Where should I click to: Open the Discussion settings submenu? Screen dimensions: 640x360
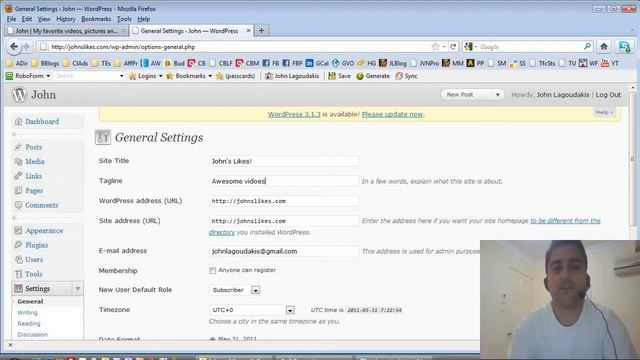coord(32,335)
